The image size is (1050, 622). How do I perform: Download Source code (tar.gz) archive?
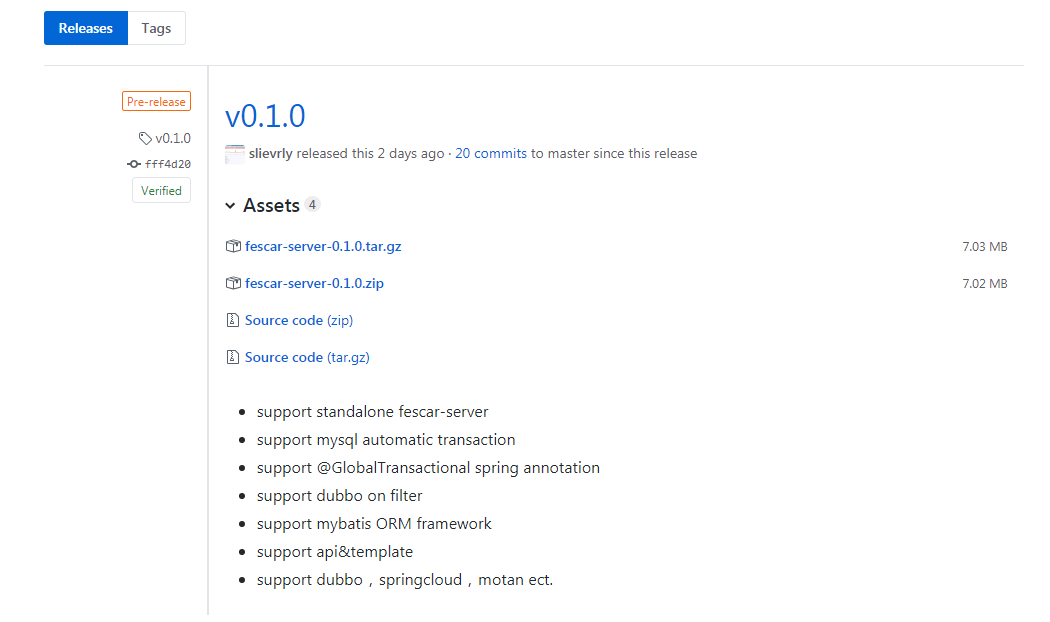(306, 357)
